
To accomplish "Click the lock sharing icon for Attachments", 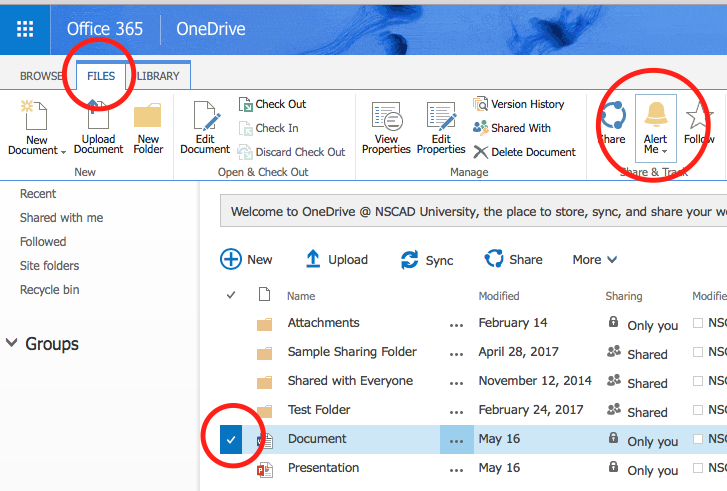I will tap(613, 321).
